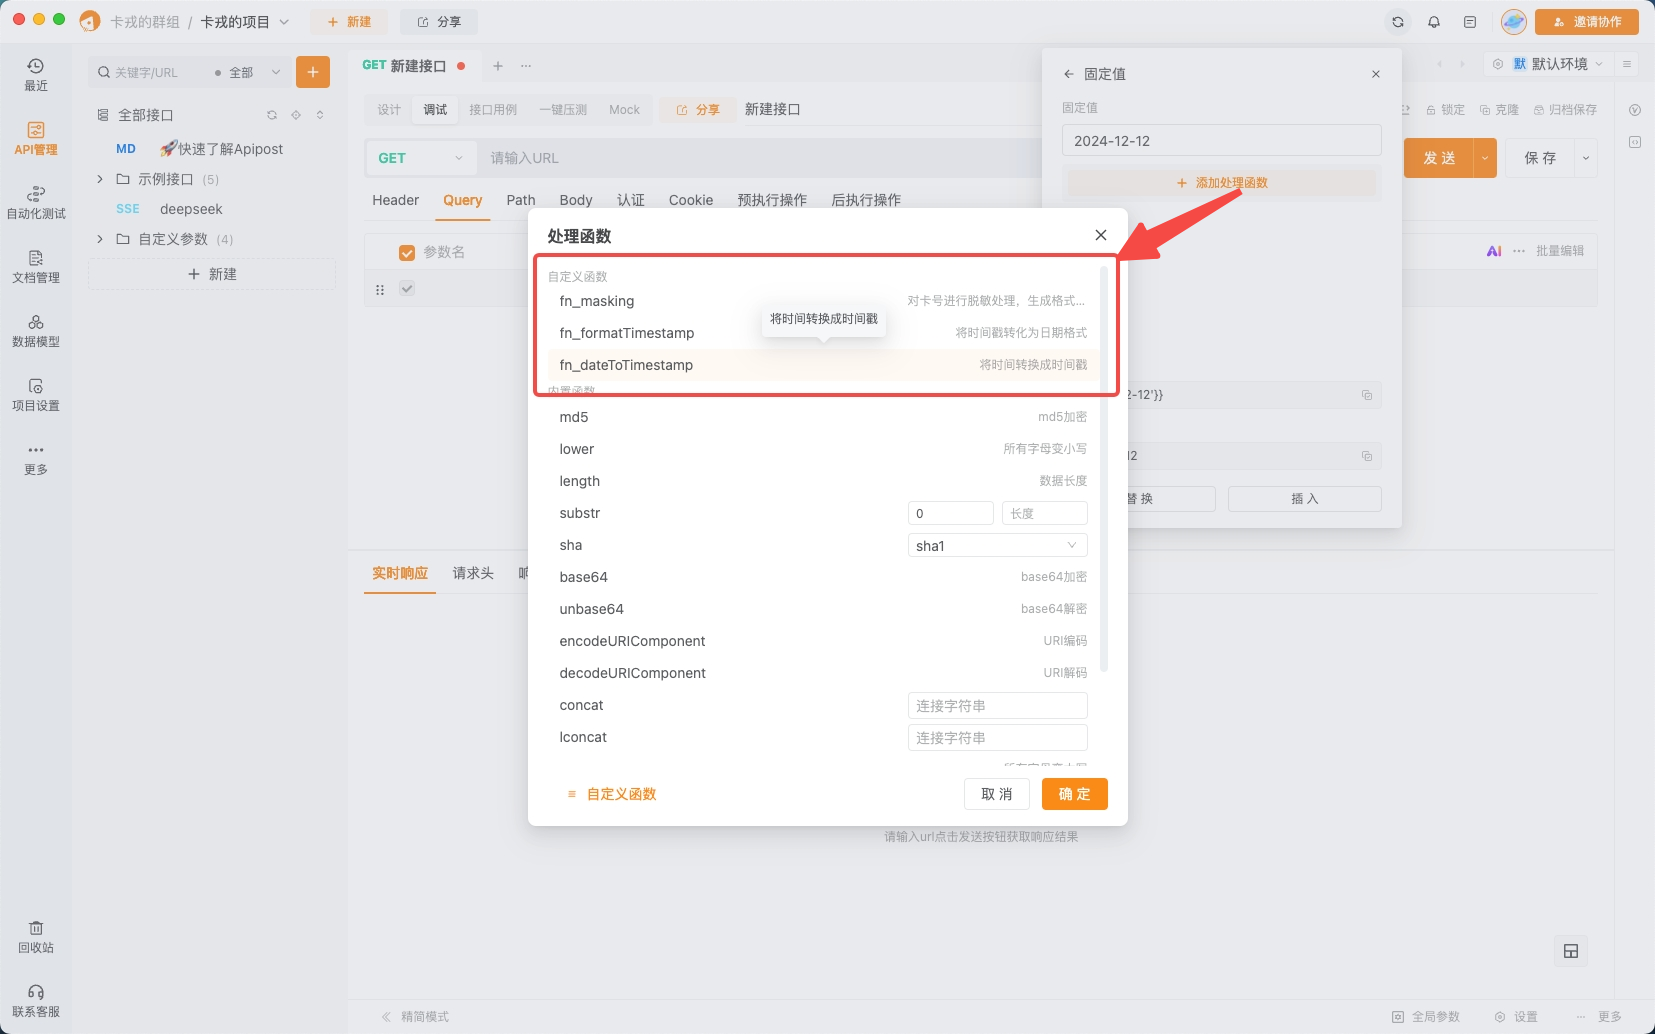This screenshot has height=1034, width=1655.
Task: Open 文档管理 in the sidebar
Action: coord(36,267)
